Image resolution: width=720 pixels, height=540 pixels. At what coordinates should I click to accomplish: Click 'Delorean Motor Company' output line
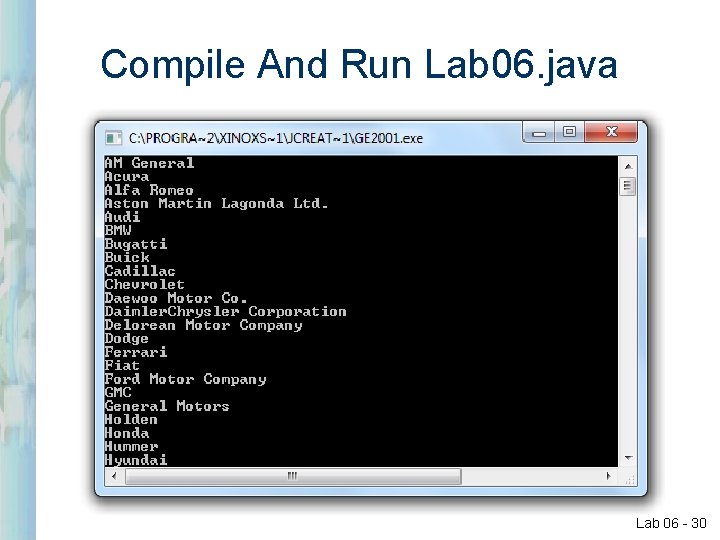[203, 325]
